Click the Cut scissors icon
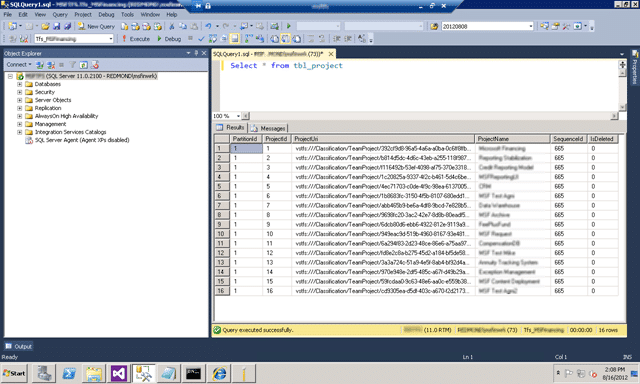 (x=172, y=27)
